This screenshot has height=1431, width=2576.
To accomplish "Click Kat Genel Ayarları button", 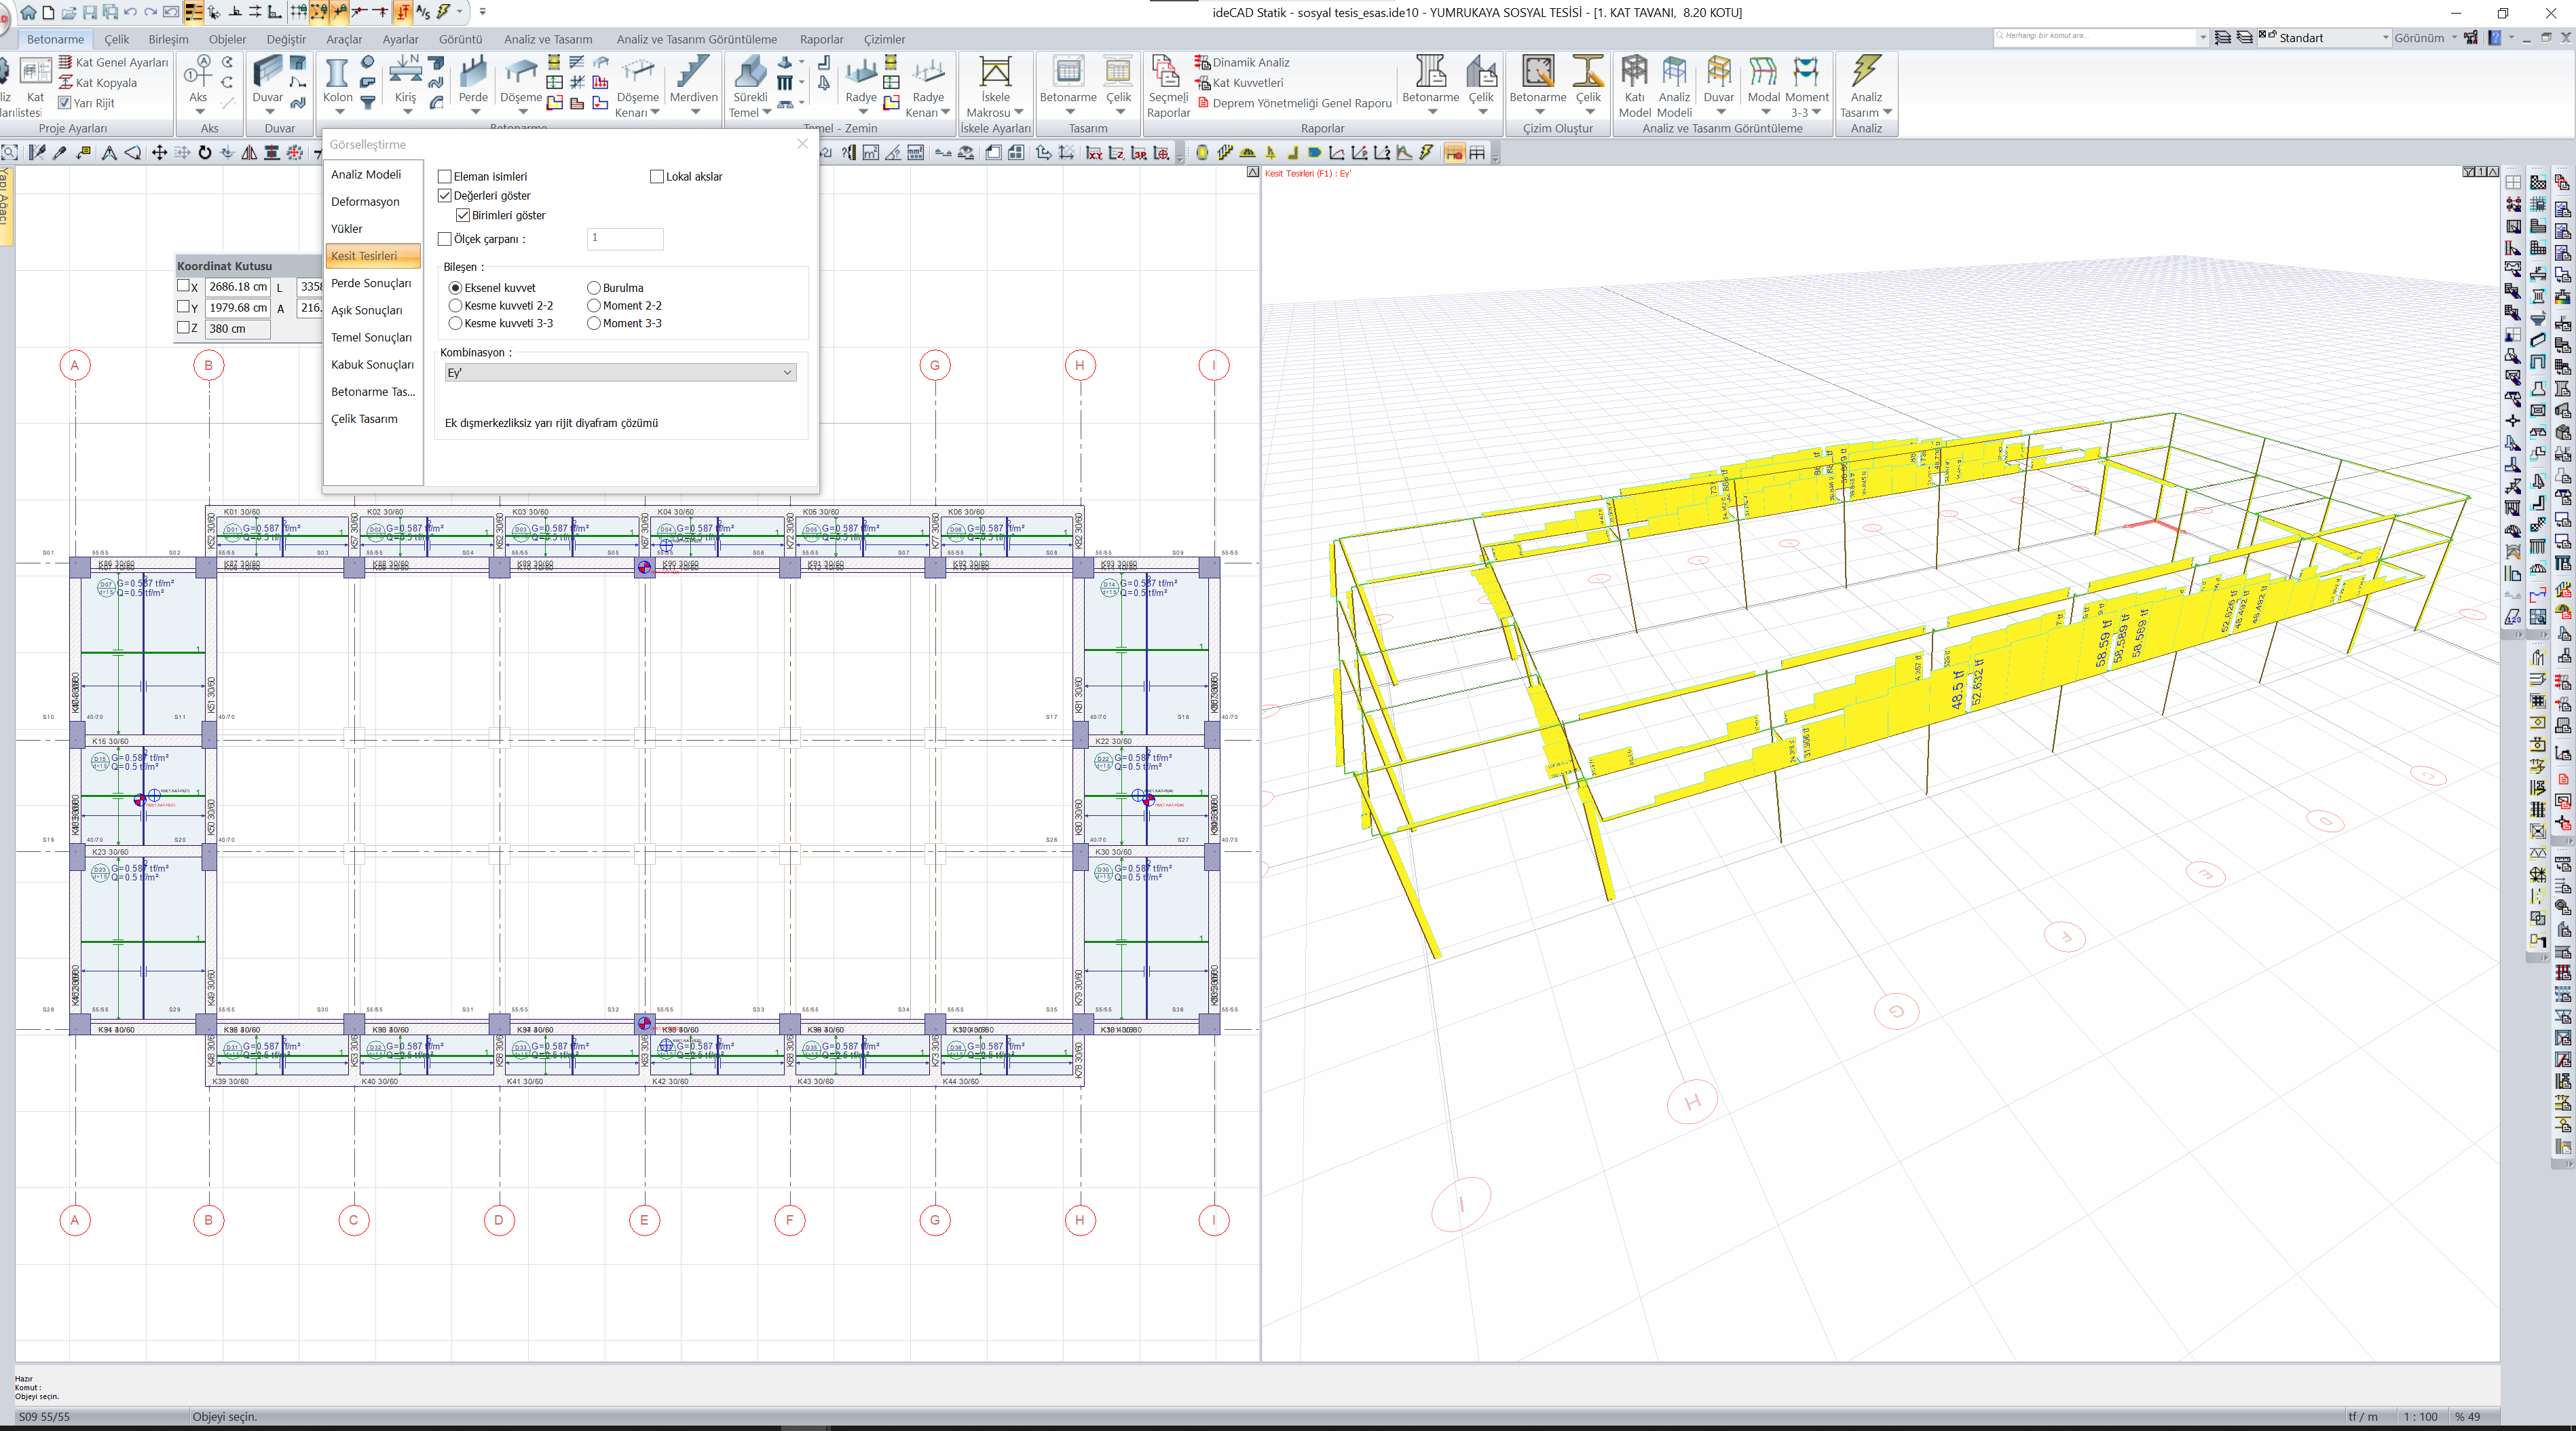I will click(113, 62).
